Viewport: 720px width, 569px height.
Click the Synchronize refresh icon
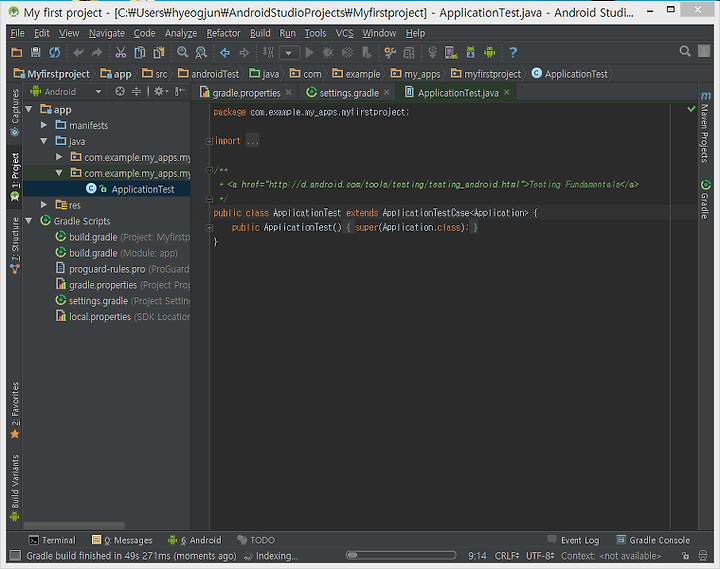(x=55, y=52)
